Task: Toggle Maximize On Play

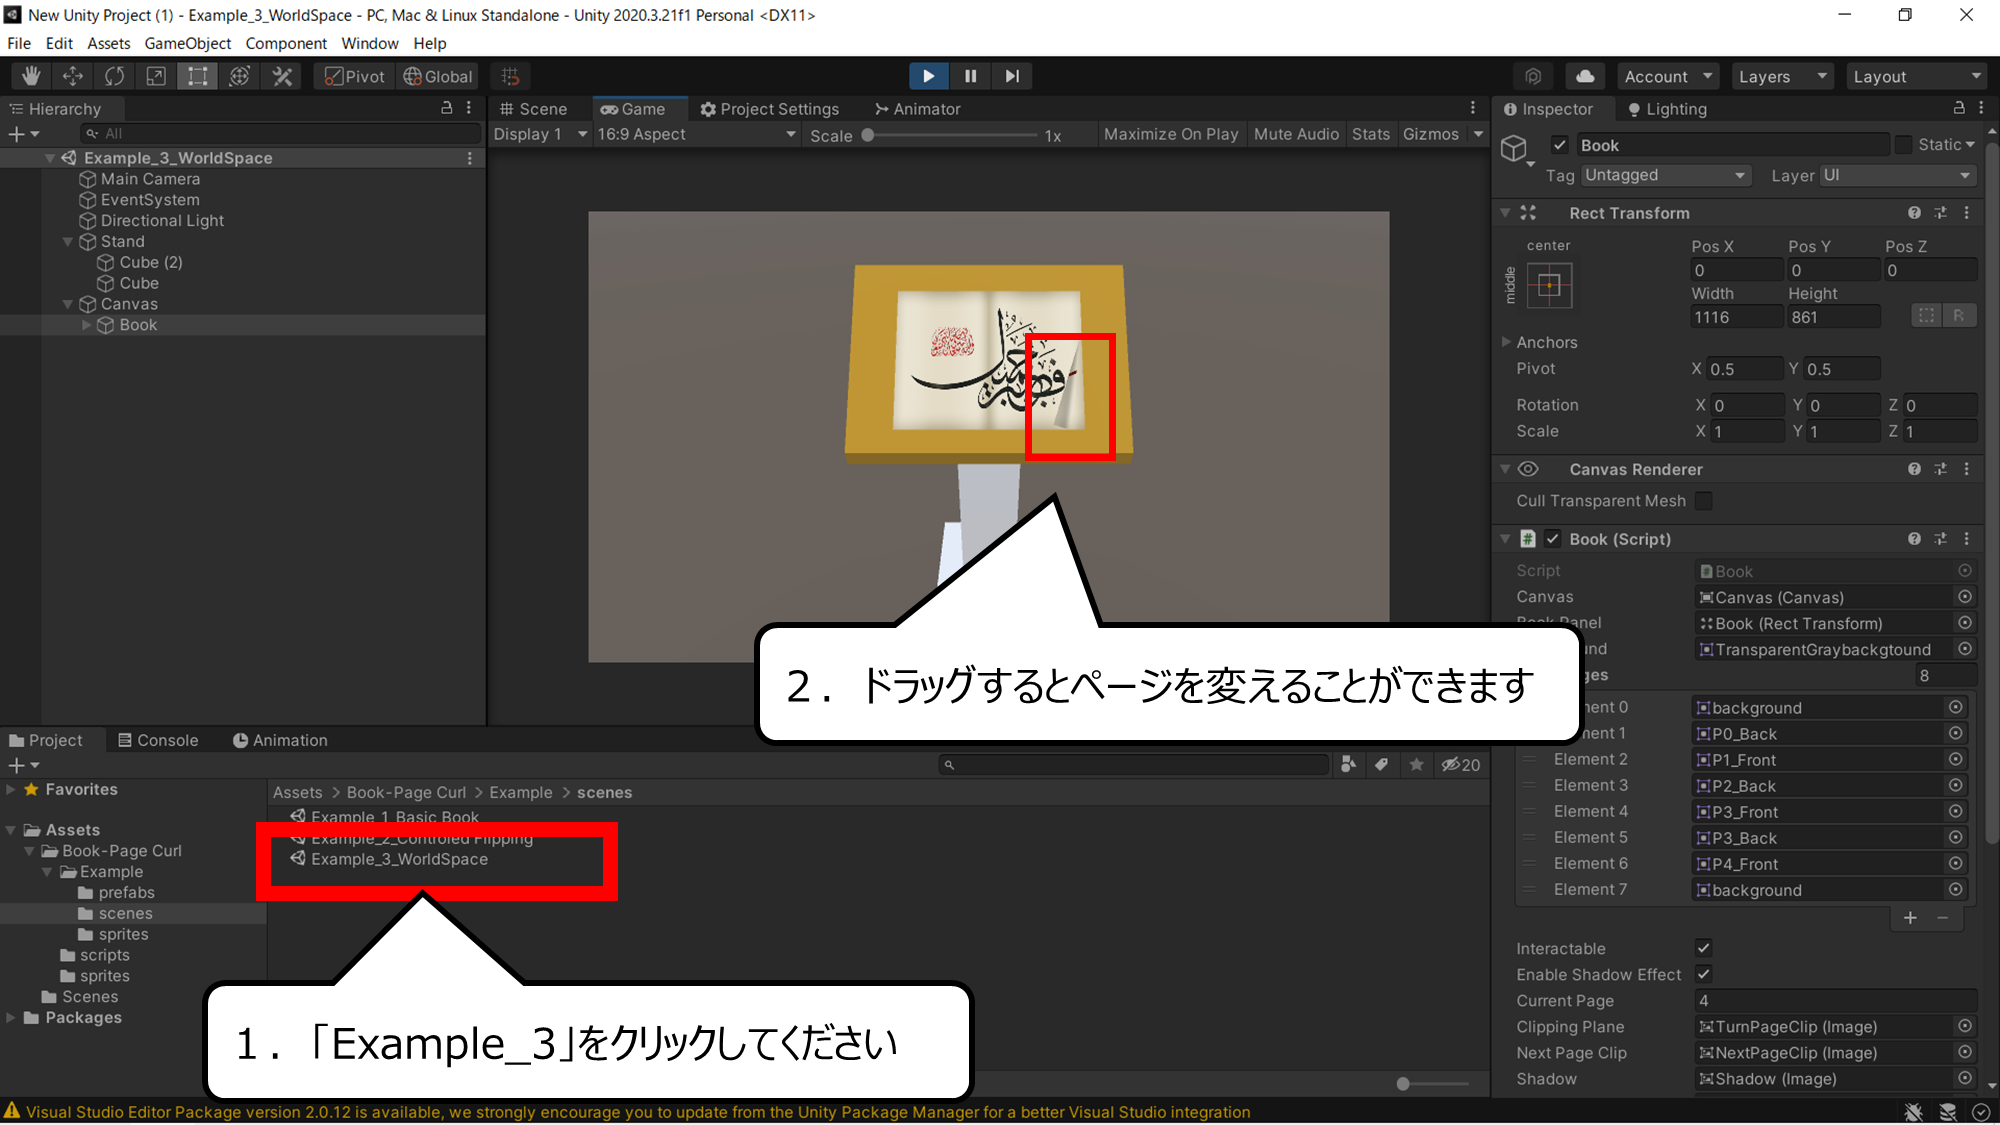Action: pyautogui.click(x=1171, y=134)
